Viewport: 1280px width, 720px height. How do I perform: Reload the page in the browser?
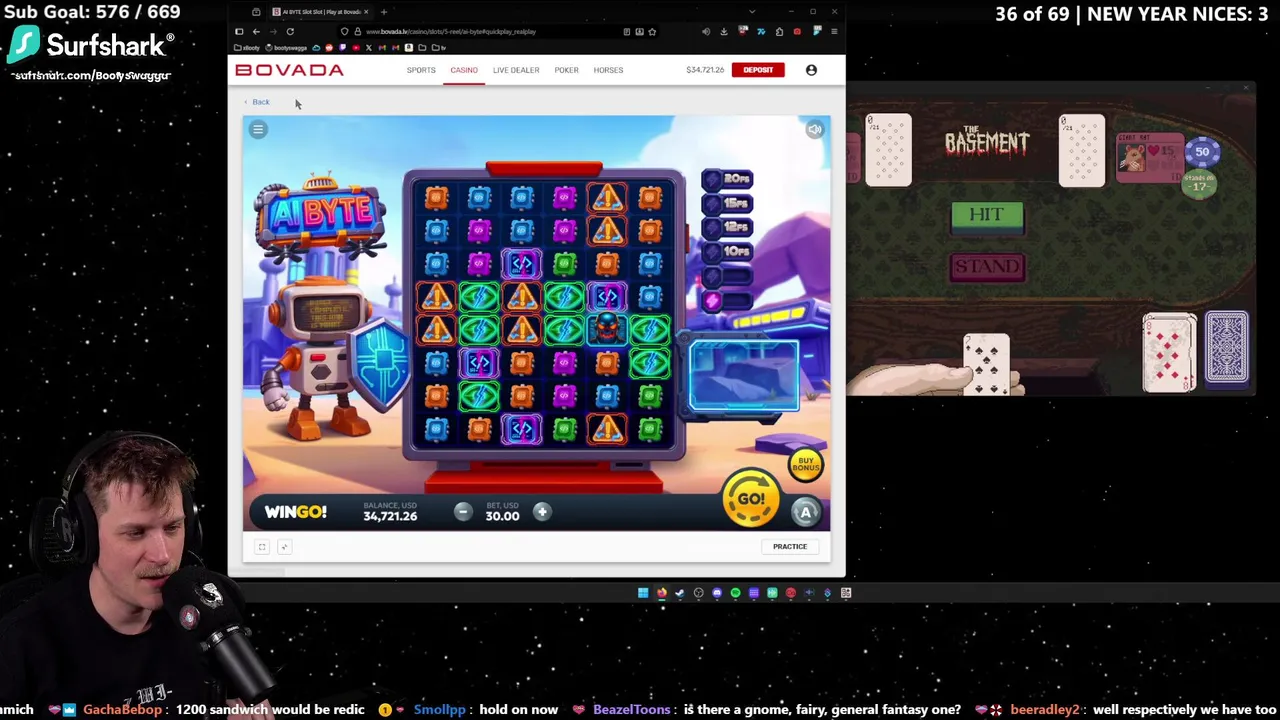(x=290, y=31)
